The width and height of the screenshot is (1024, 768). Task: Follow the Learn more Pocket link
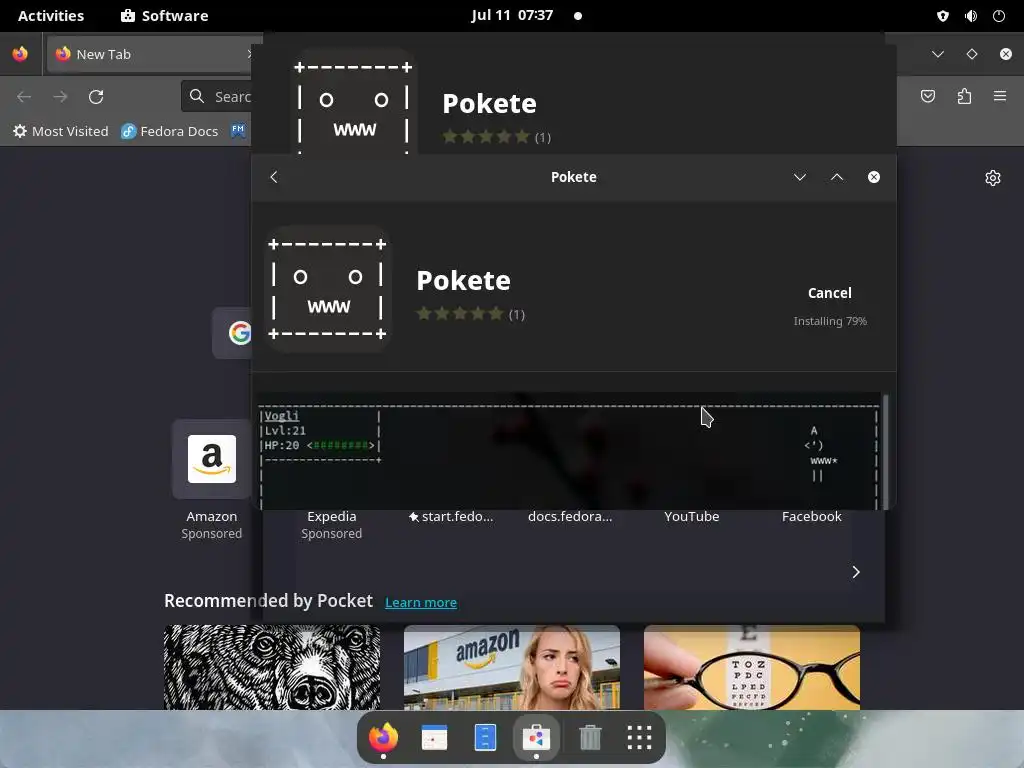pyautogui.click(x=421, y=602)
